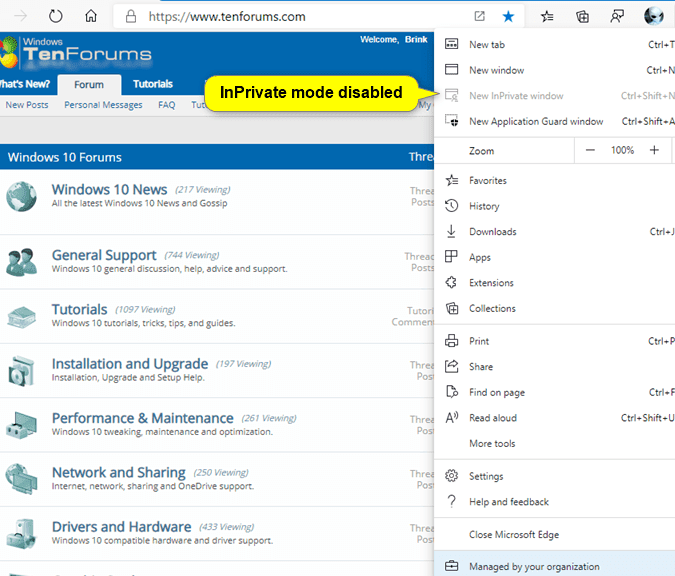The image size is (675, 576).
Task: Click the Brink username link
Action: [x=416, y=39]
